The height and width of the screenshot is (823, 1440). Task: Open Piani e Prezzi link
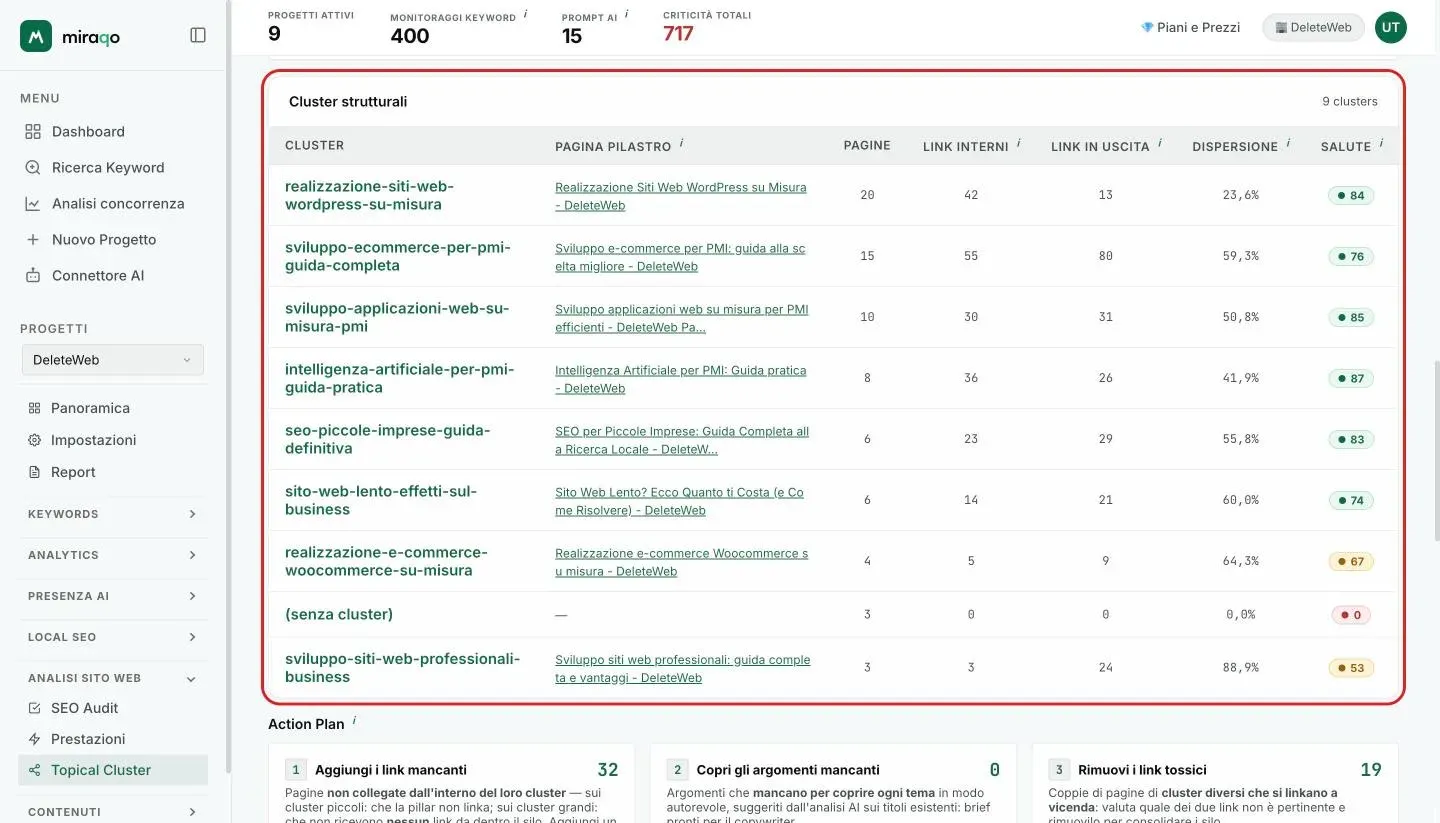tap(1191, 27)
